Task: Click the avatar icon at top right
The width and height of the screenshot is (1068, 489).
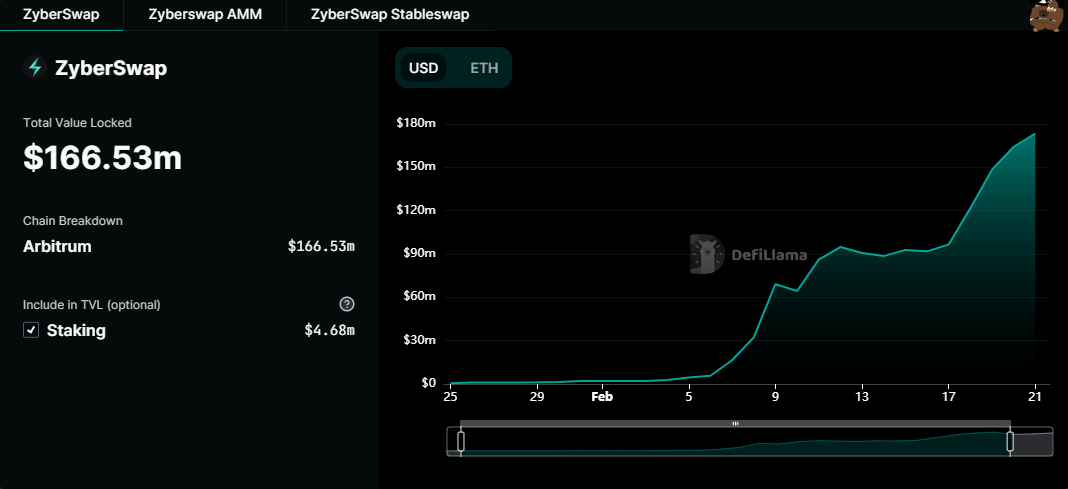Action: pos(1046,15)
